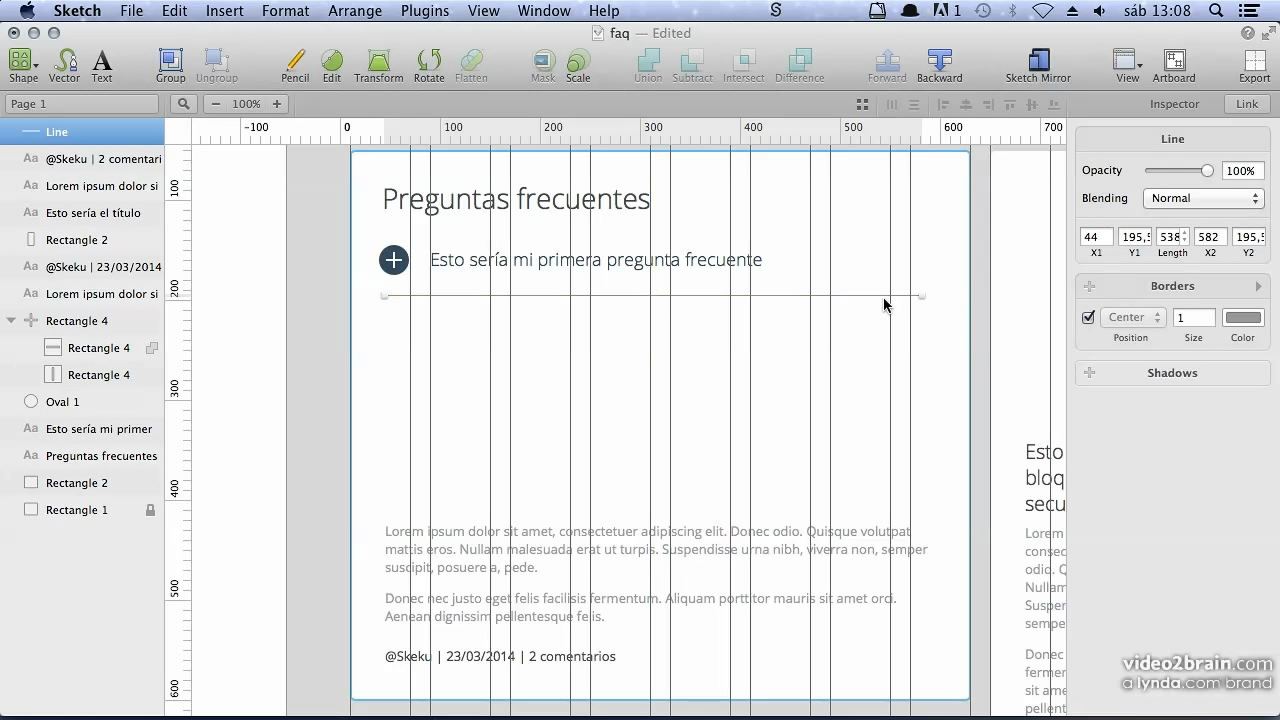Reset zoom using the 100% button
Viewport: 1280px width, 720px height.
[x=246, y=104]
